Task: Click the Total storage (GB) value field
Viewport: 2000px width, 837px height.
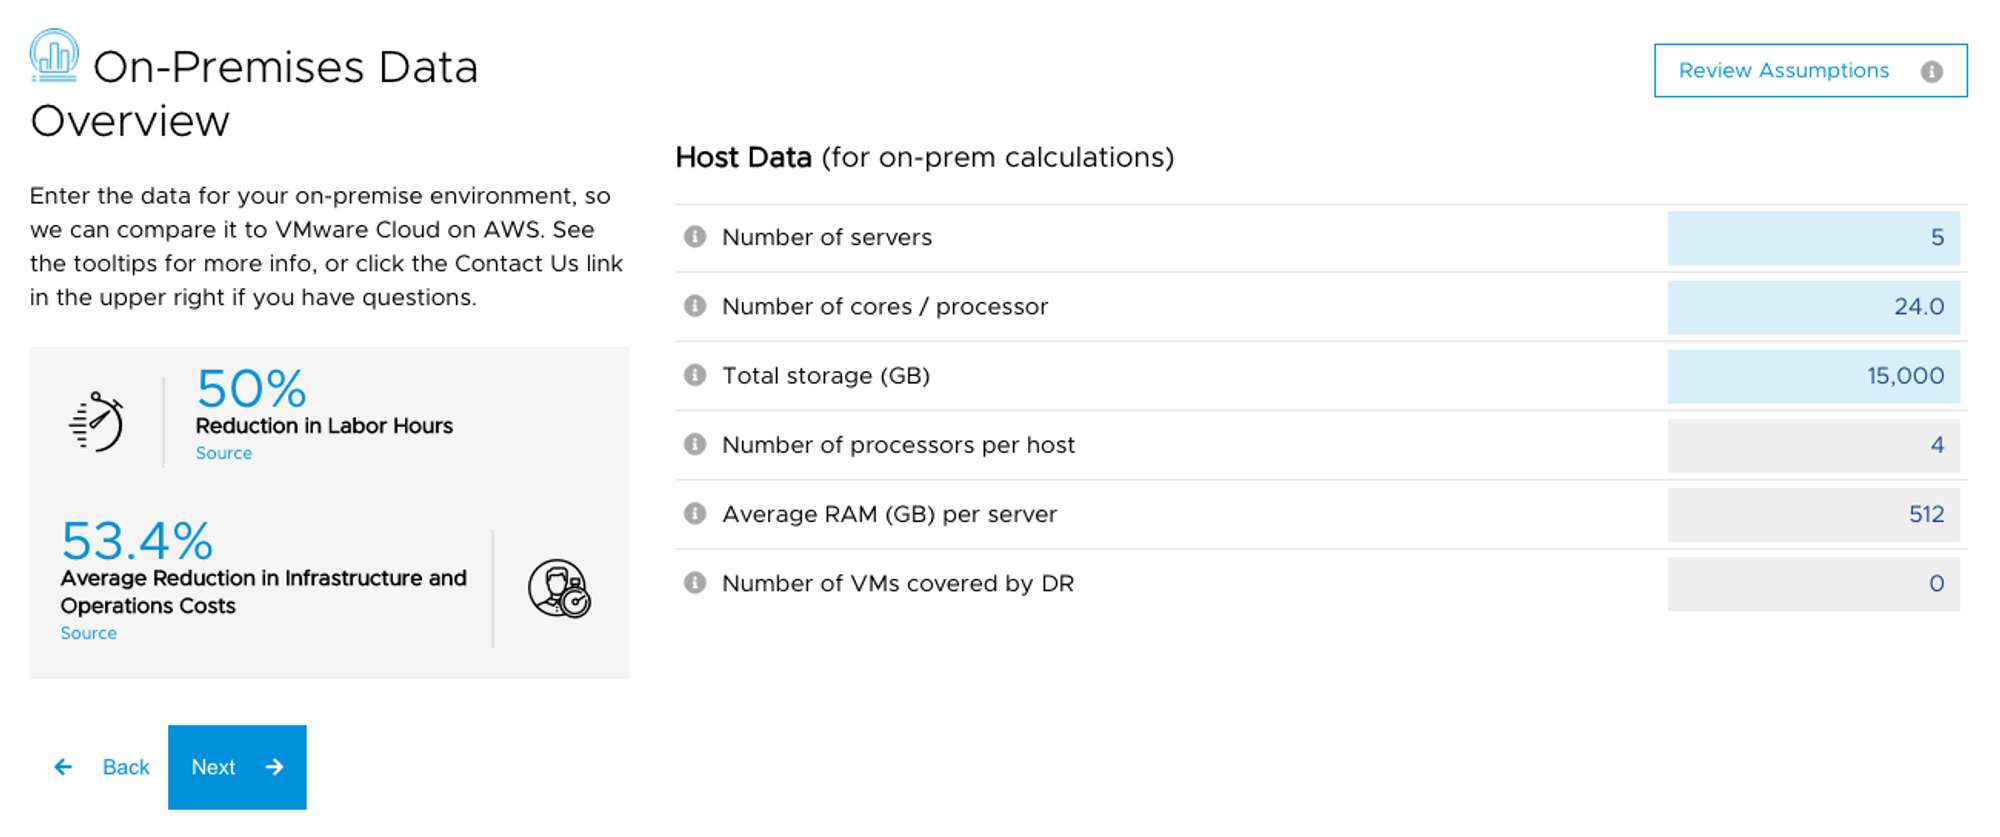Action: pos(1813,375)
